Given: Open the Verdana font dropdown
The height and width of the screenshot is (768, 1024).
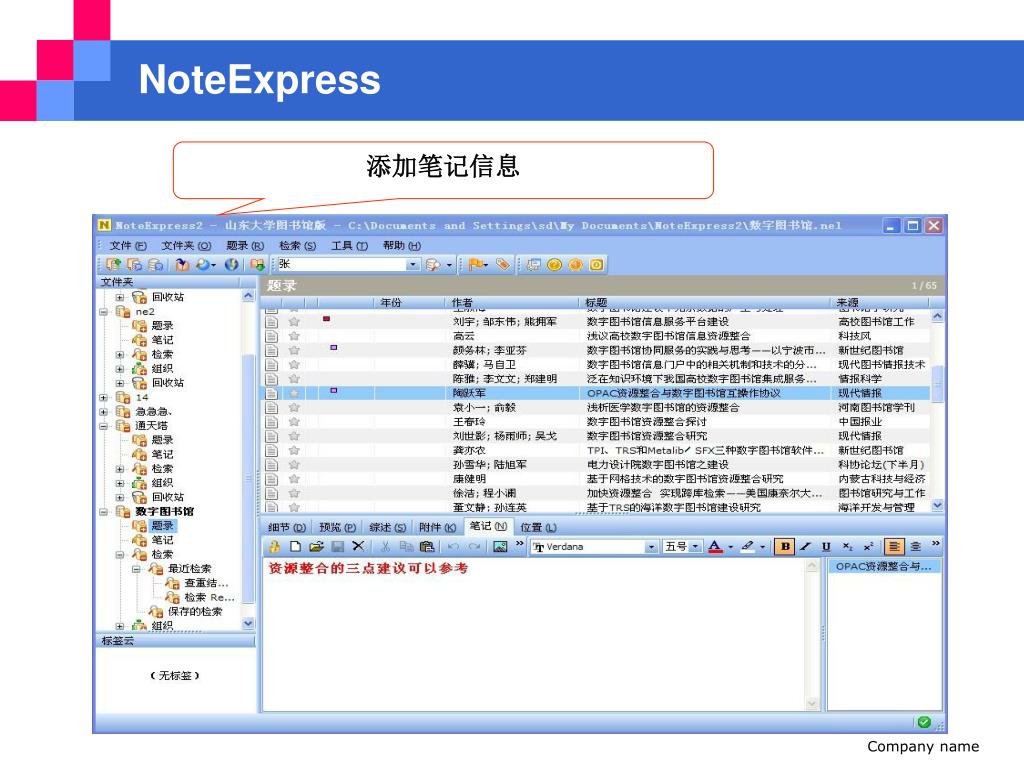Looking at the screenshot, I should [x=651, y=547].
